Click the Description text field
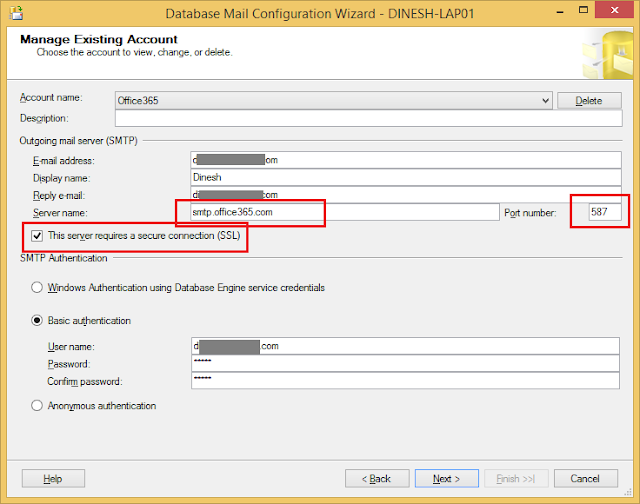 tap(369, 118)
